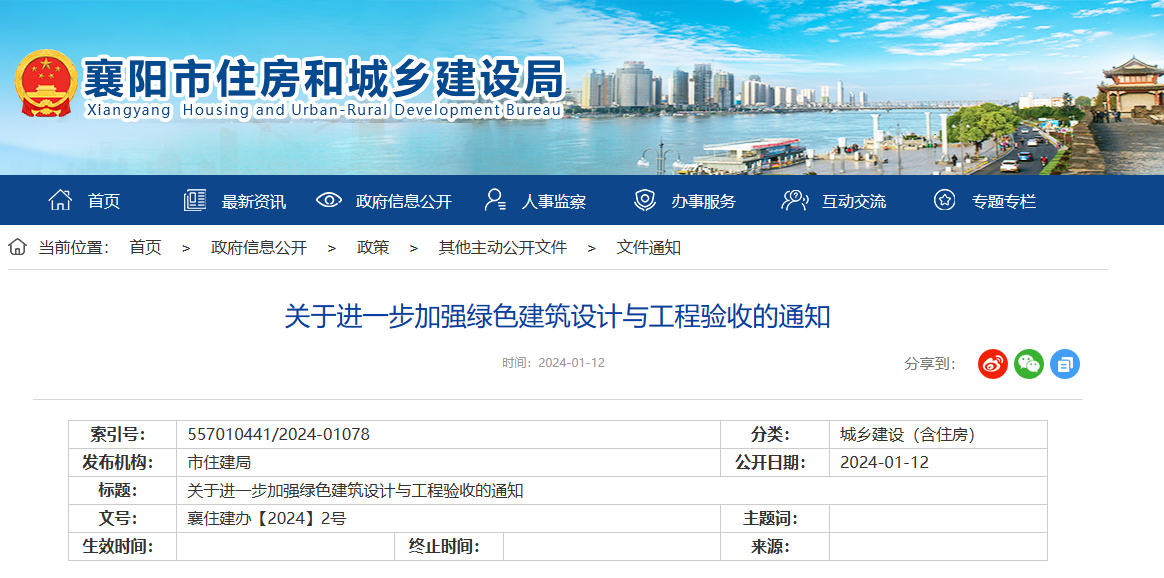
Task: Go to 首页 in breadcrumb trail
Action: [145, 247]
